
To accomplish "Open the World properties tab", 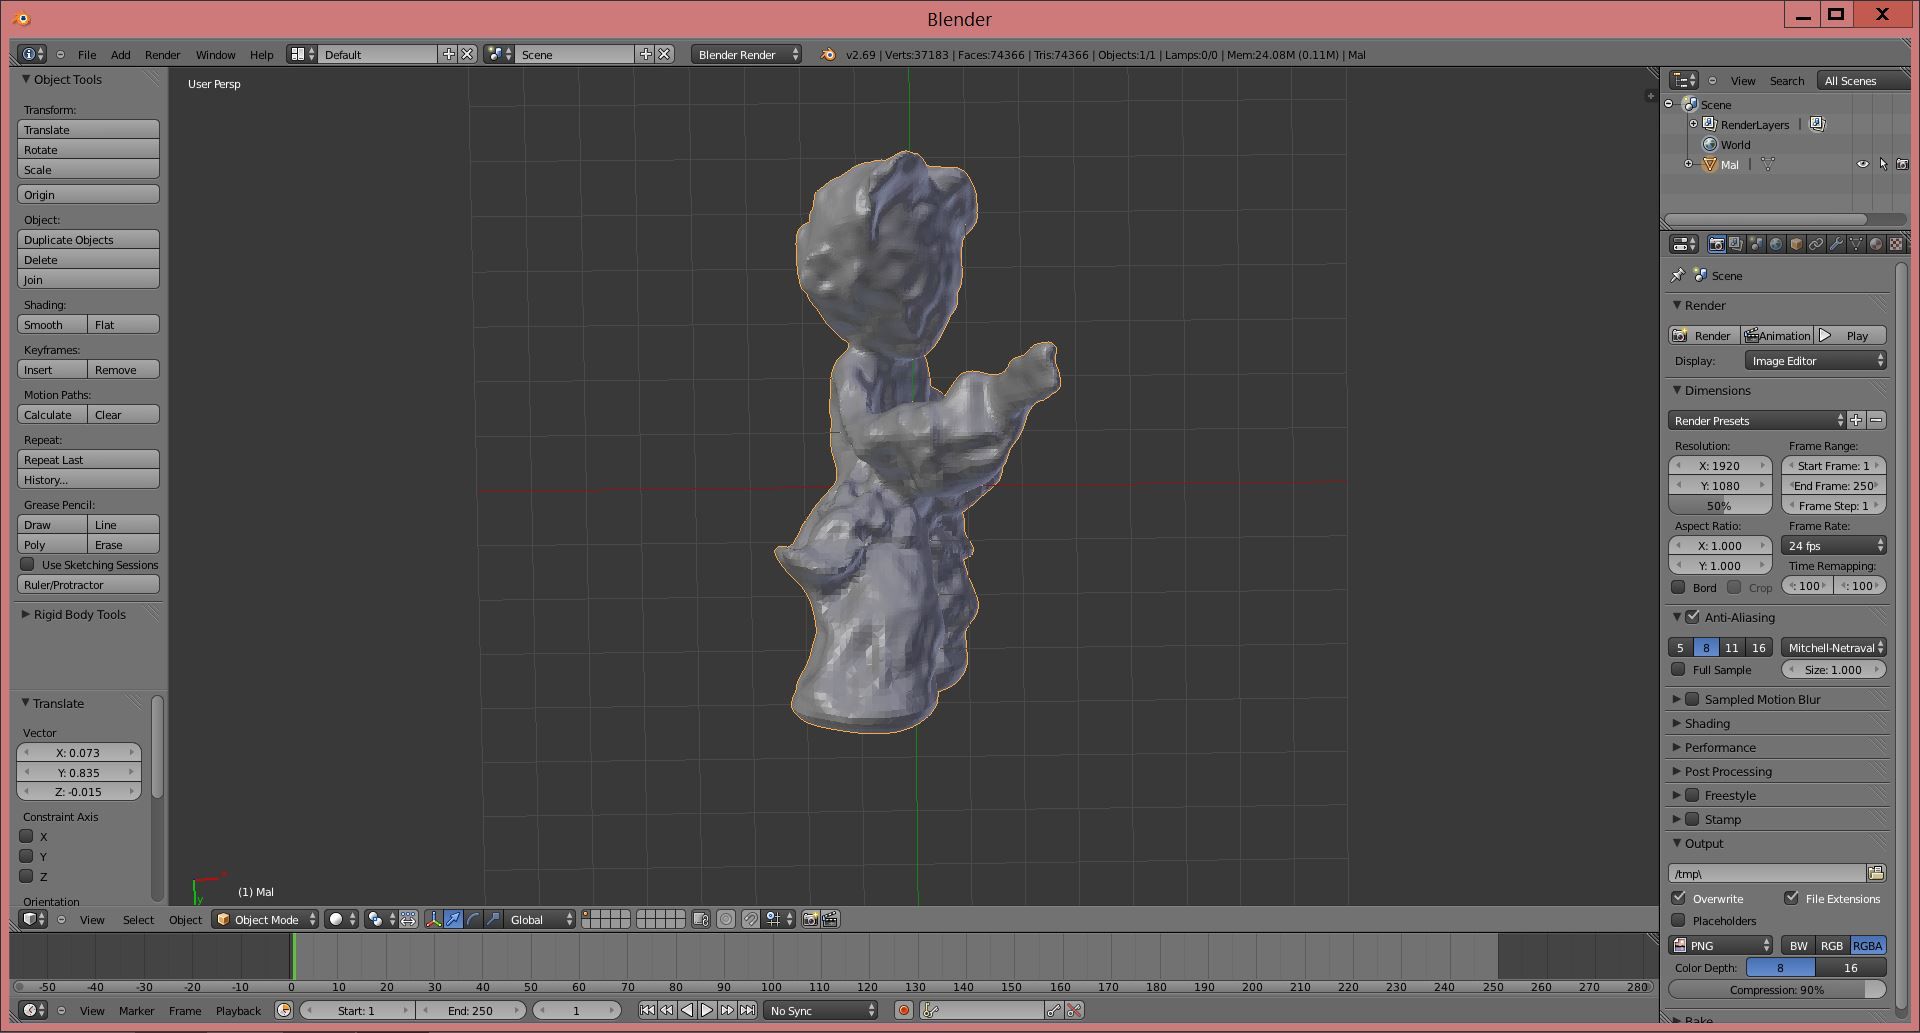I will [x=1774, y=243].
